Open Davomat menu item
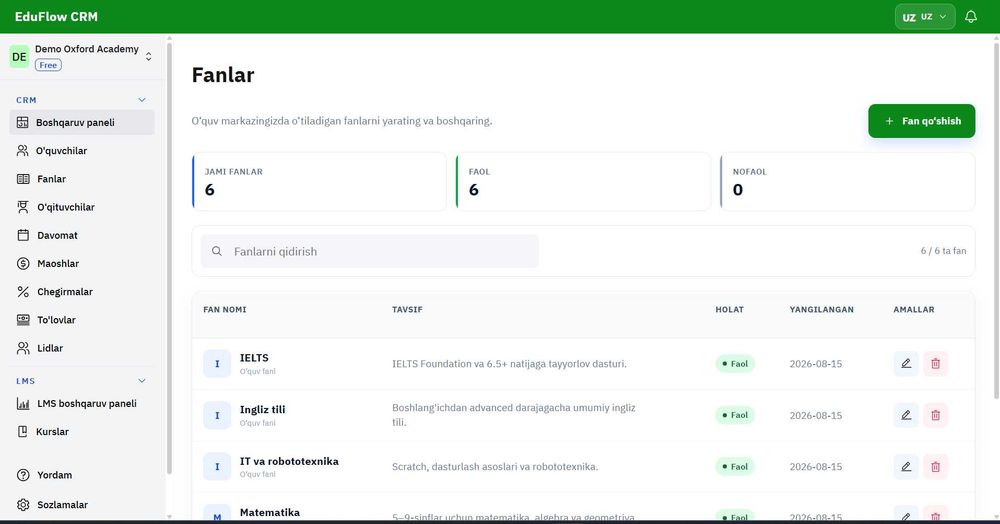This screenshot has width=1000, height=524. [82, 235]
